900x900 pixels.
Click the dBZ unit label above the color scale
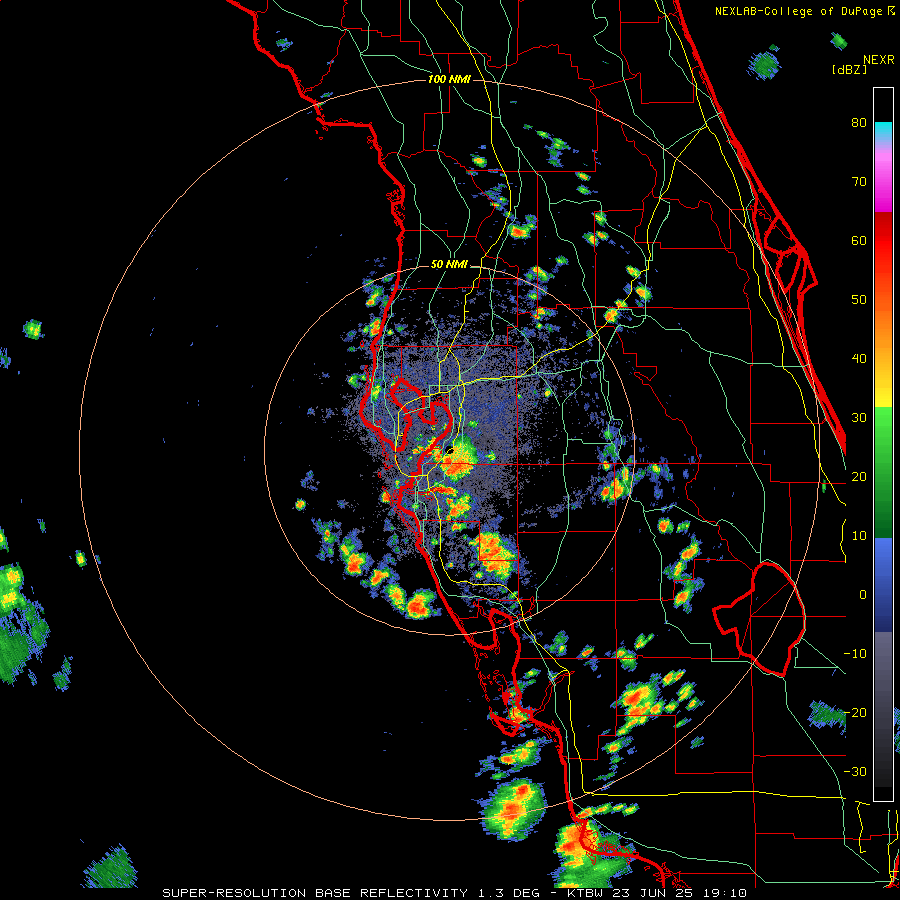tap(849, 70)
